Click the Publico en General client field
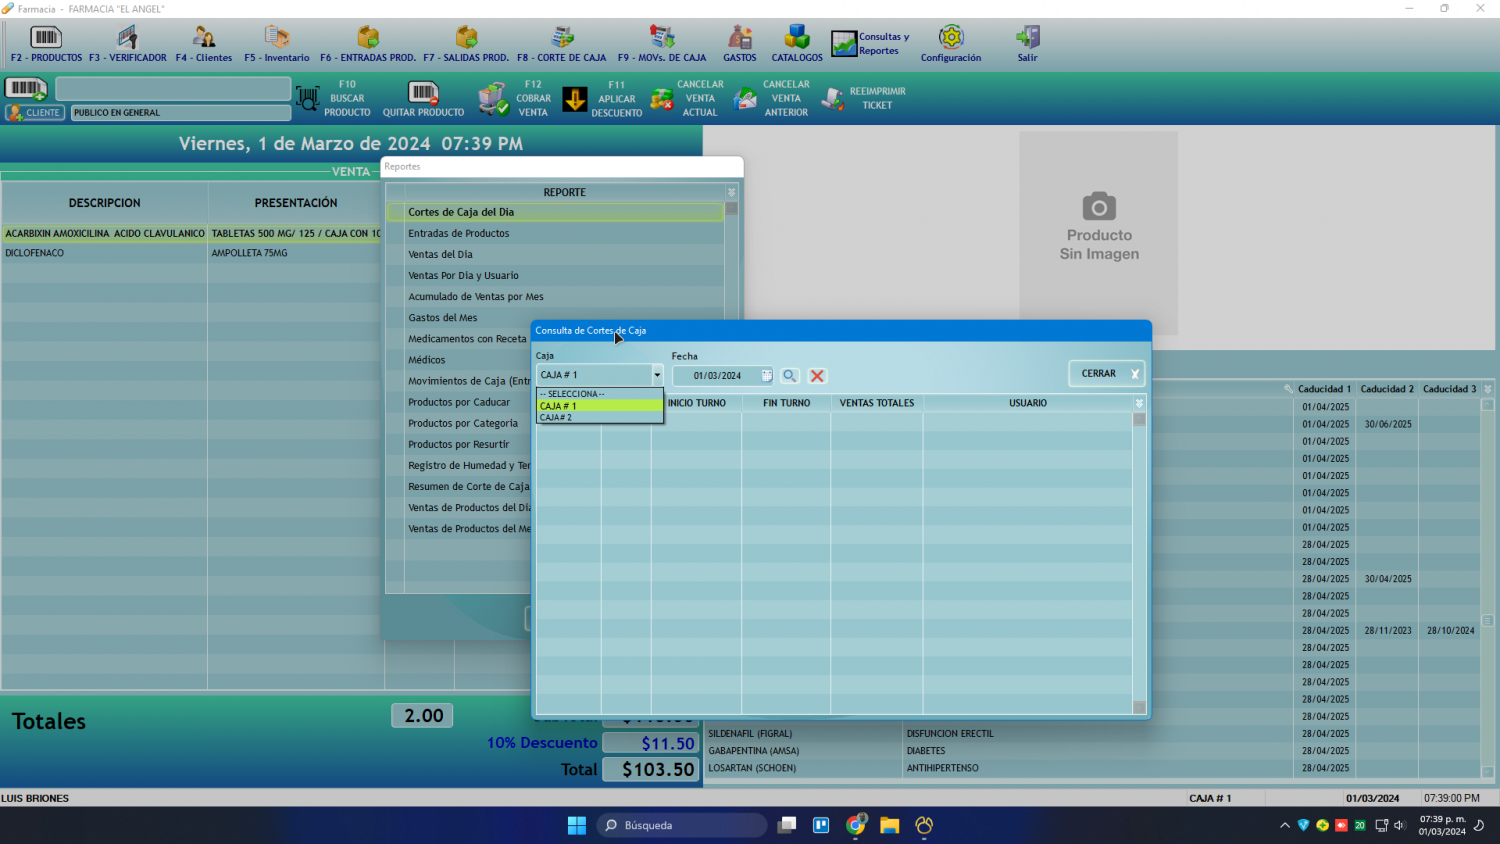The width and height of the screenshot is (1500, 844). coord(181,113)
